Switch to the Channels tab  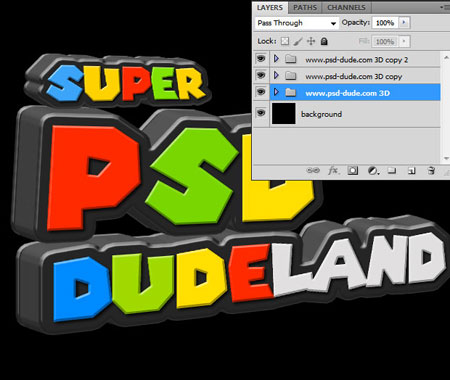point(346,7)
